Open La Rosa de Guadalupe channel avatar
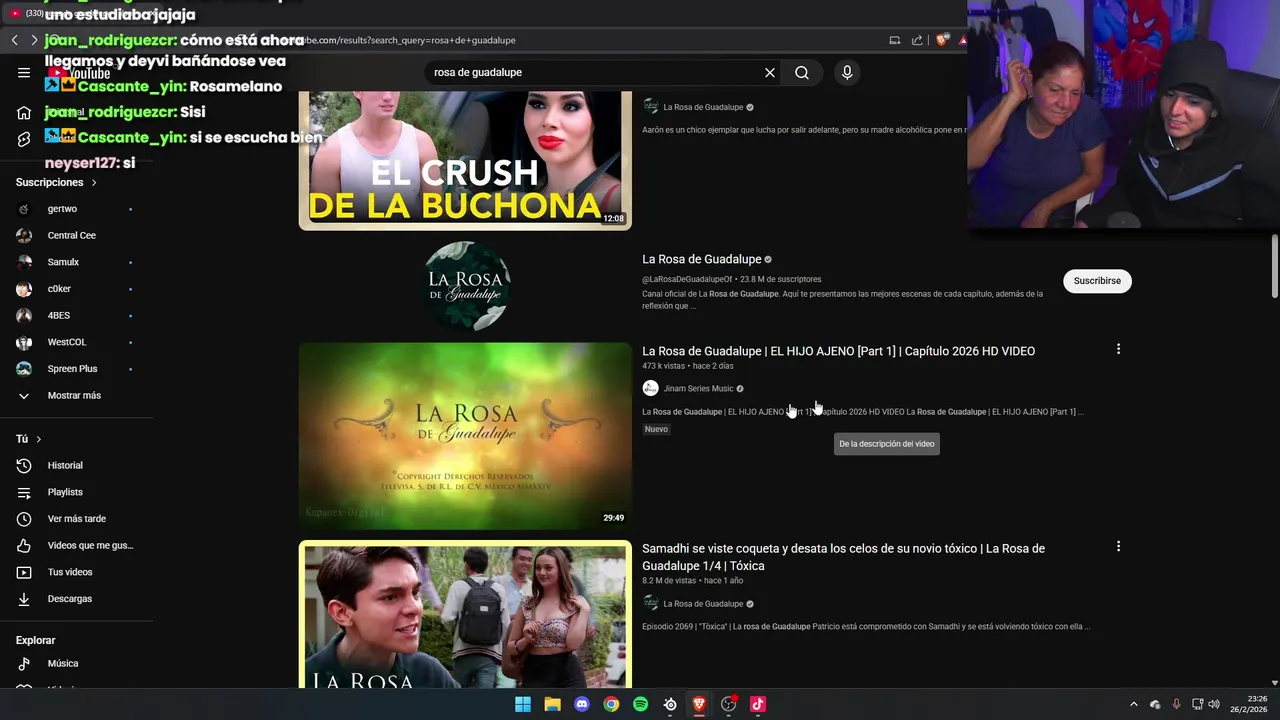 (x=465, y=286)
